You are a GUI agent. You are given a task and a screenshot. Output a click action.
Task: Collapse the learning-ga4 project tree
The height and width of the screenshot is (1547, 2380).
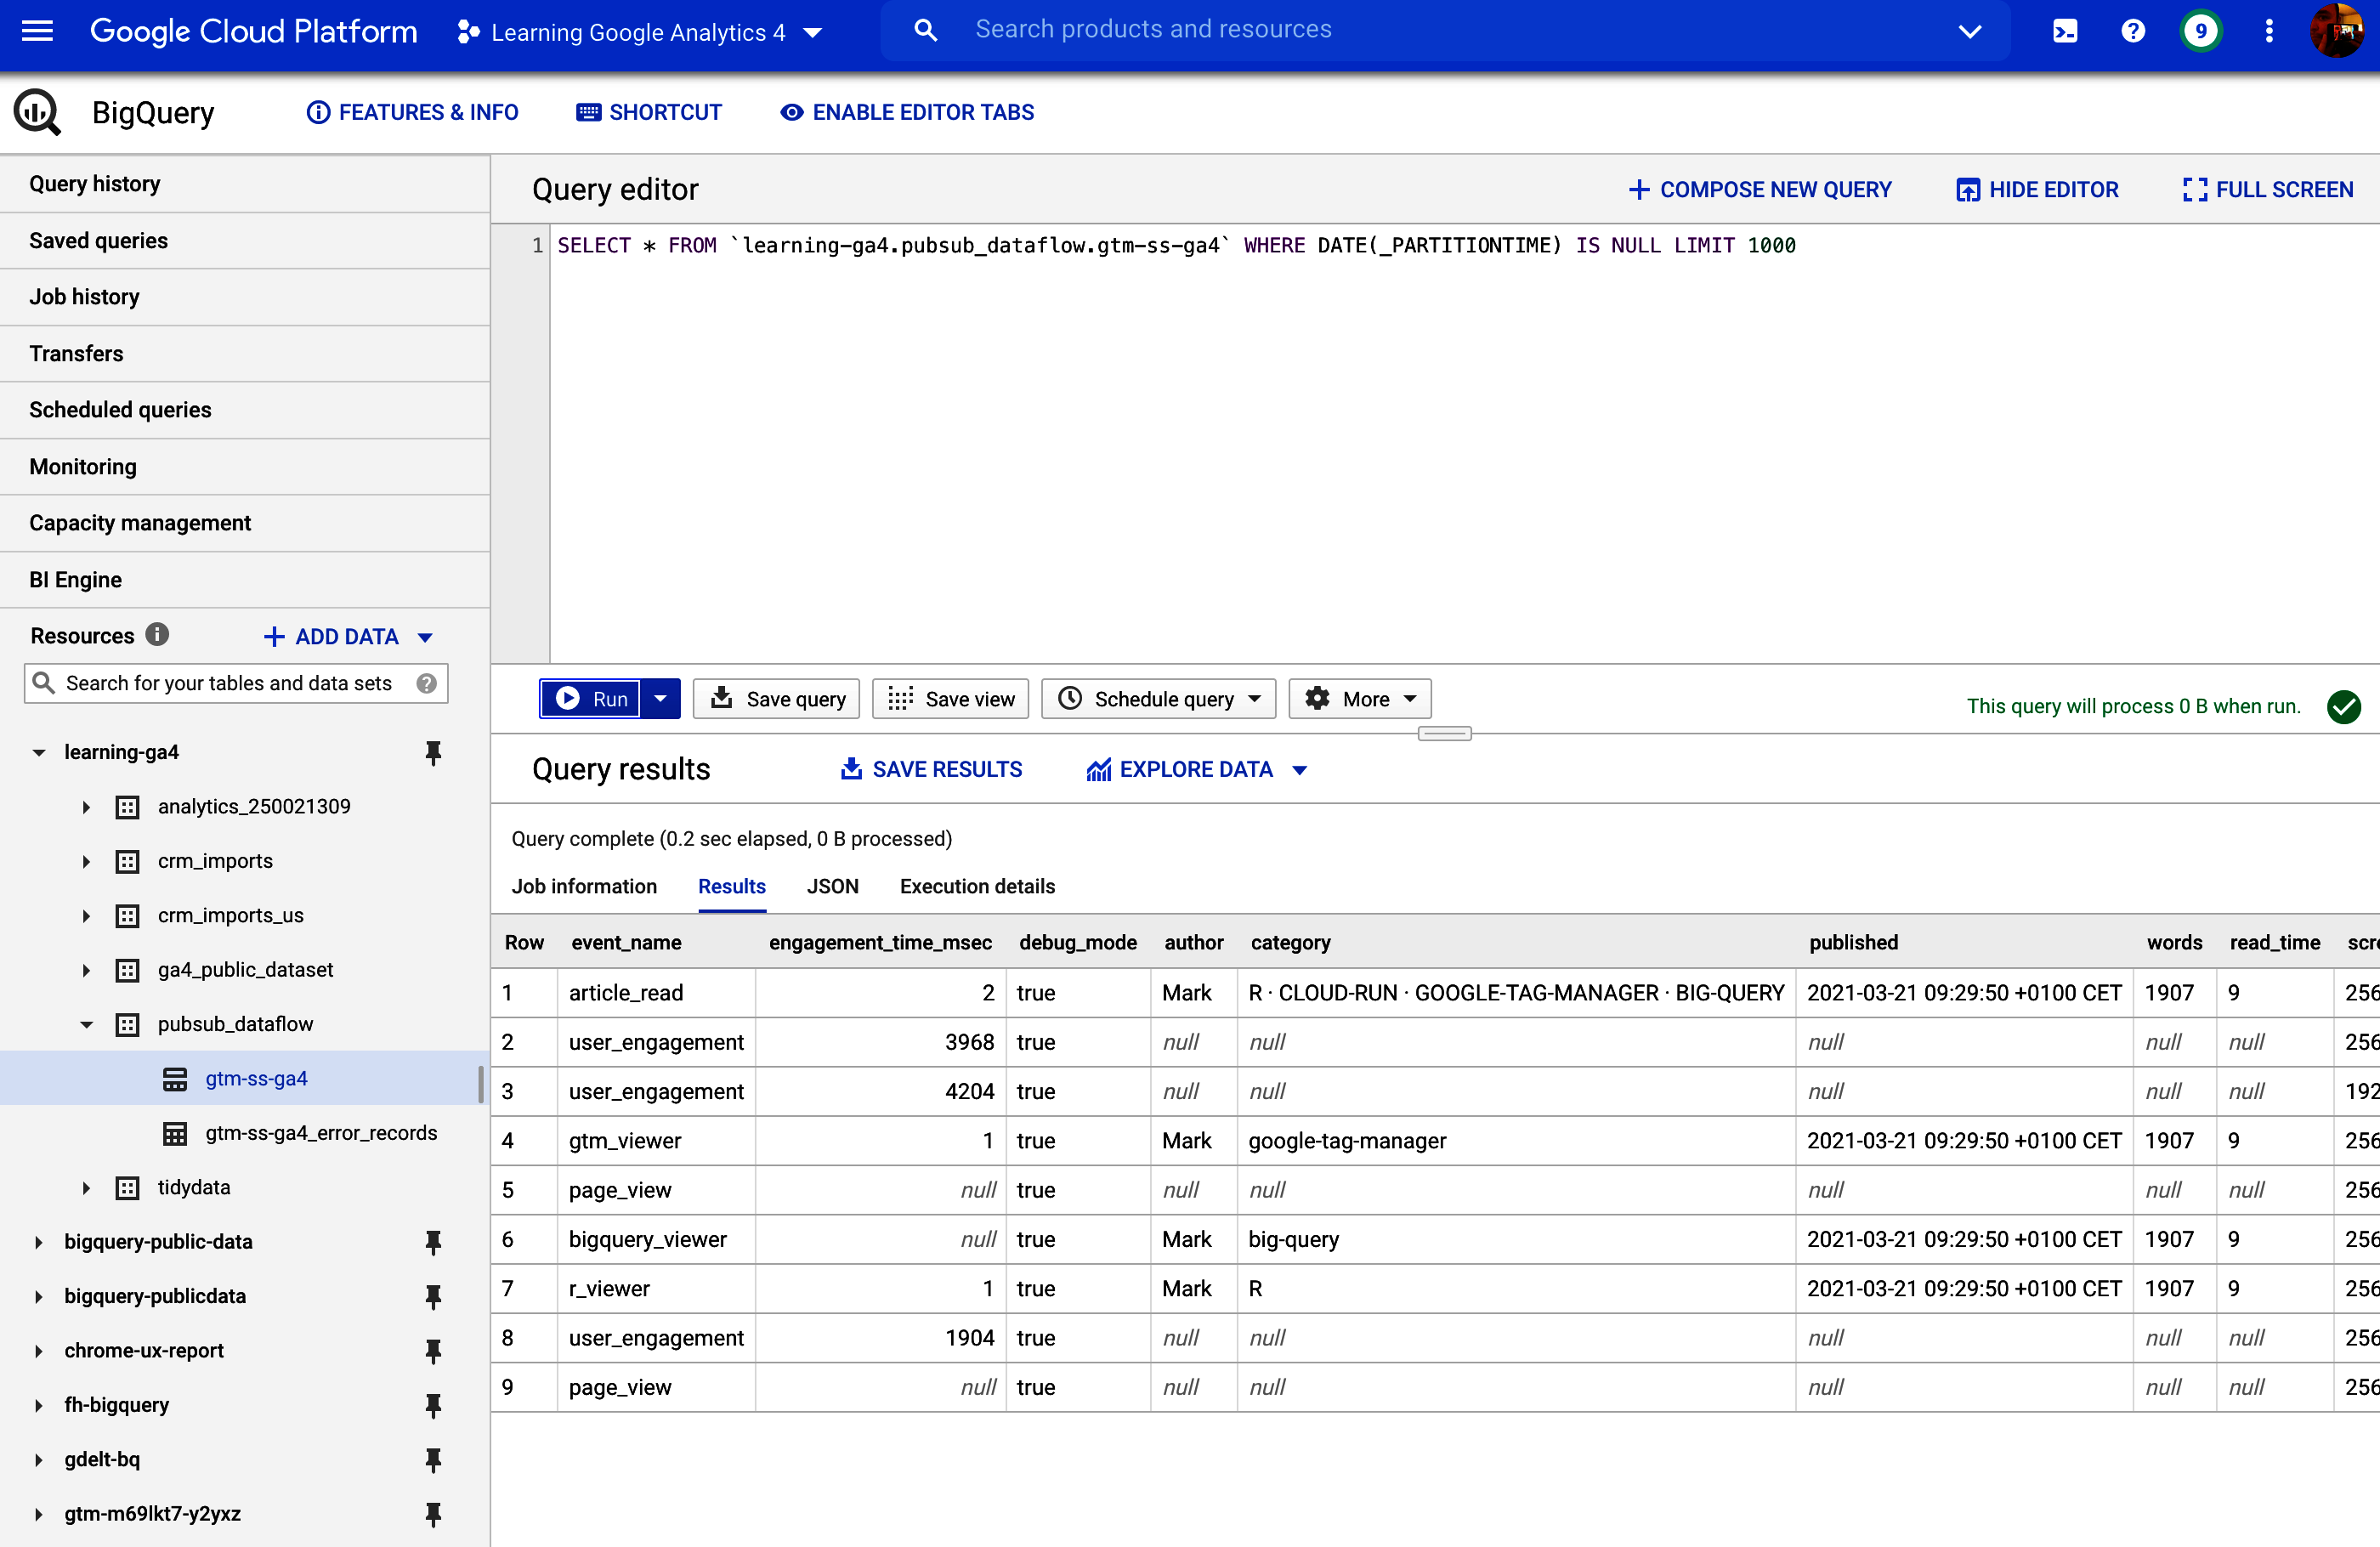pyautogui.click(x=39, y=753)
